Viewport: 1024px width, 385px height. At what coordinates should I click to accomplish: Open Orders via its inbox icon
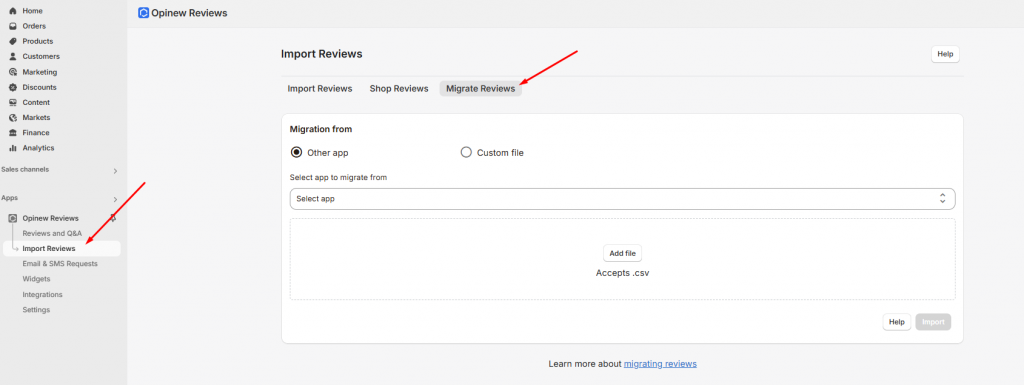coord(12,26)
